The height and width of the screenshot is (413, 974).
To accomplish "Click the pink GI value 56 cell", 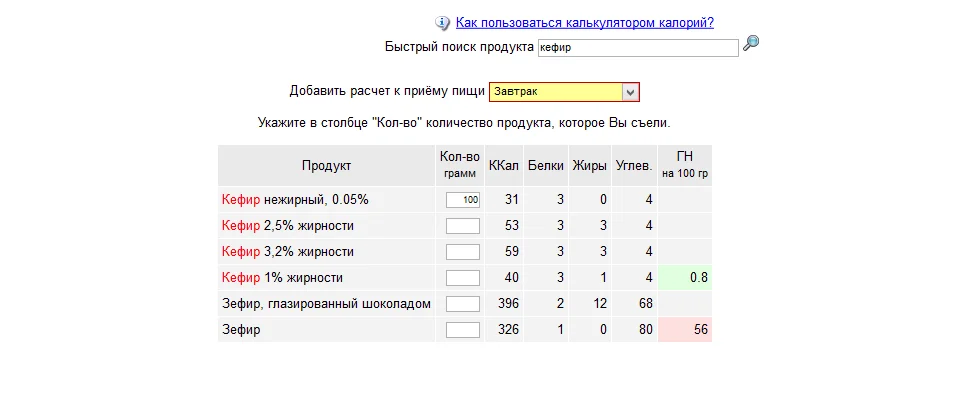I will coord(685,330).
